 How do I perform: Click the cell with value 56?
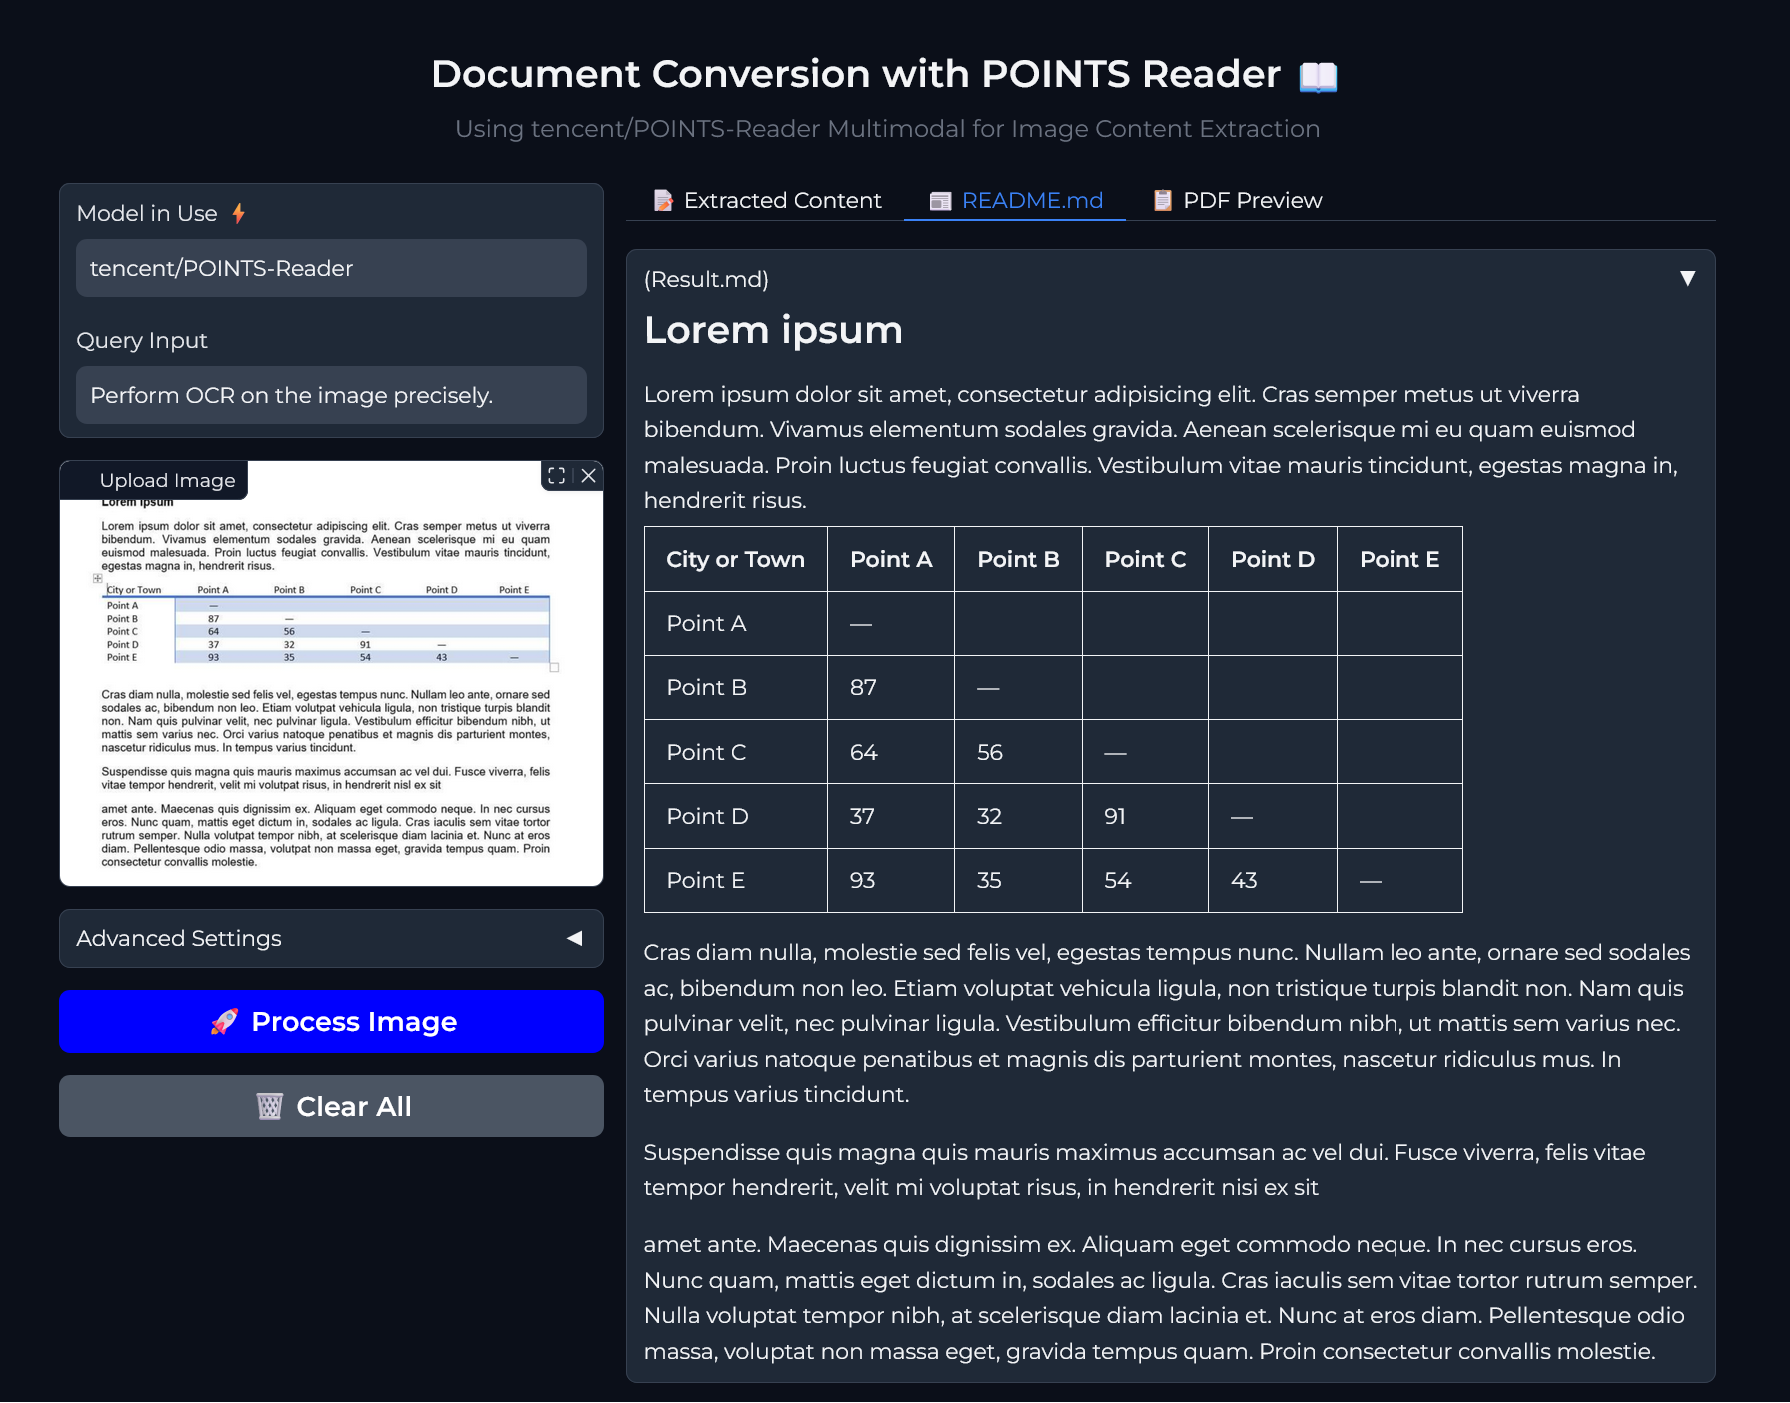tap(1018, 752)
